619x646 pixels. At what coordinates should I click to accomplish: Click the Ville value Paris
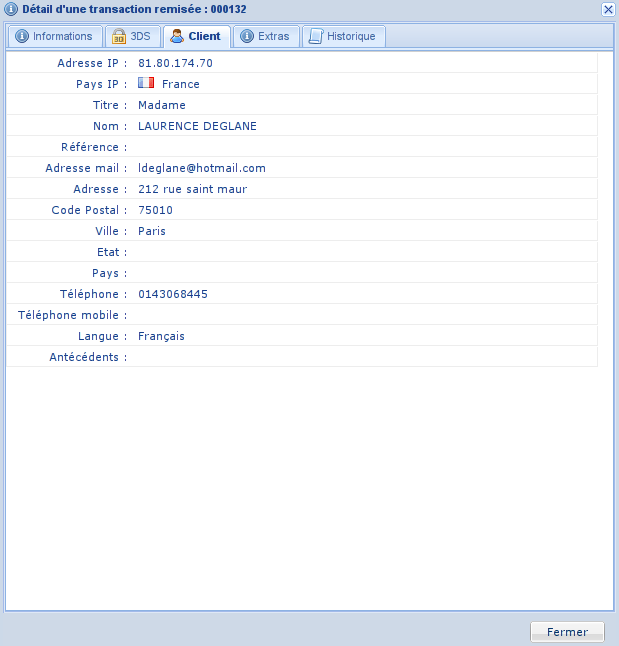click(152, 231)
